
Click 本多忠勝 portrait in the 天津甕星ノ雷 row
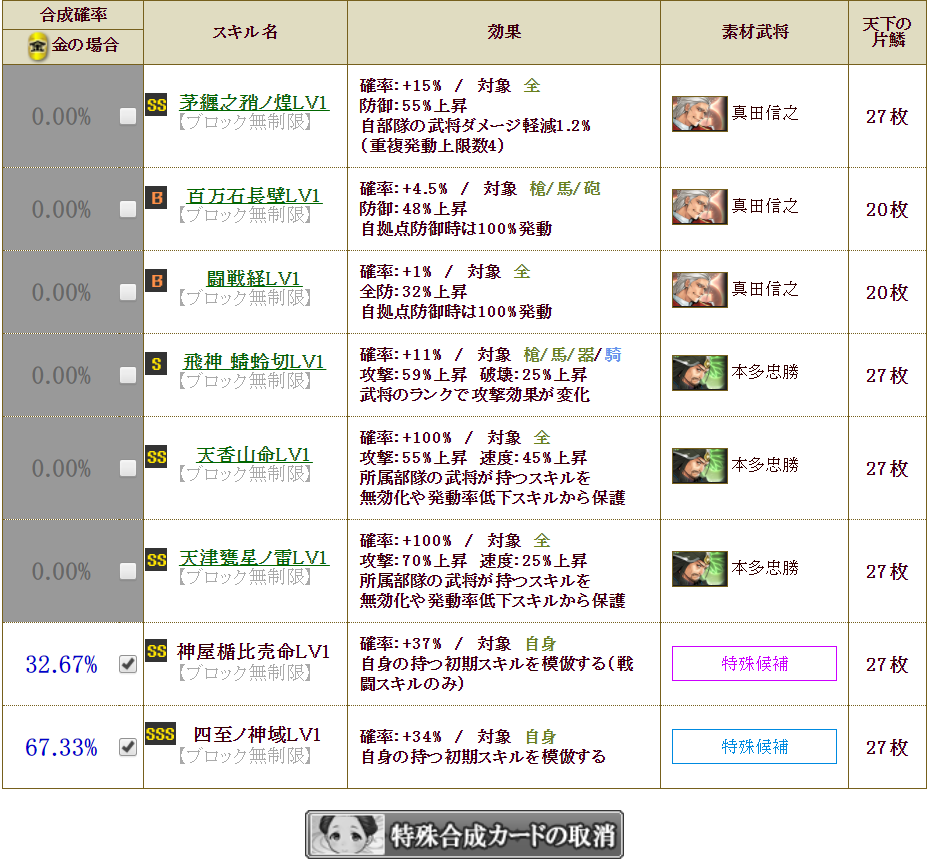click(700, 569)
